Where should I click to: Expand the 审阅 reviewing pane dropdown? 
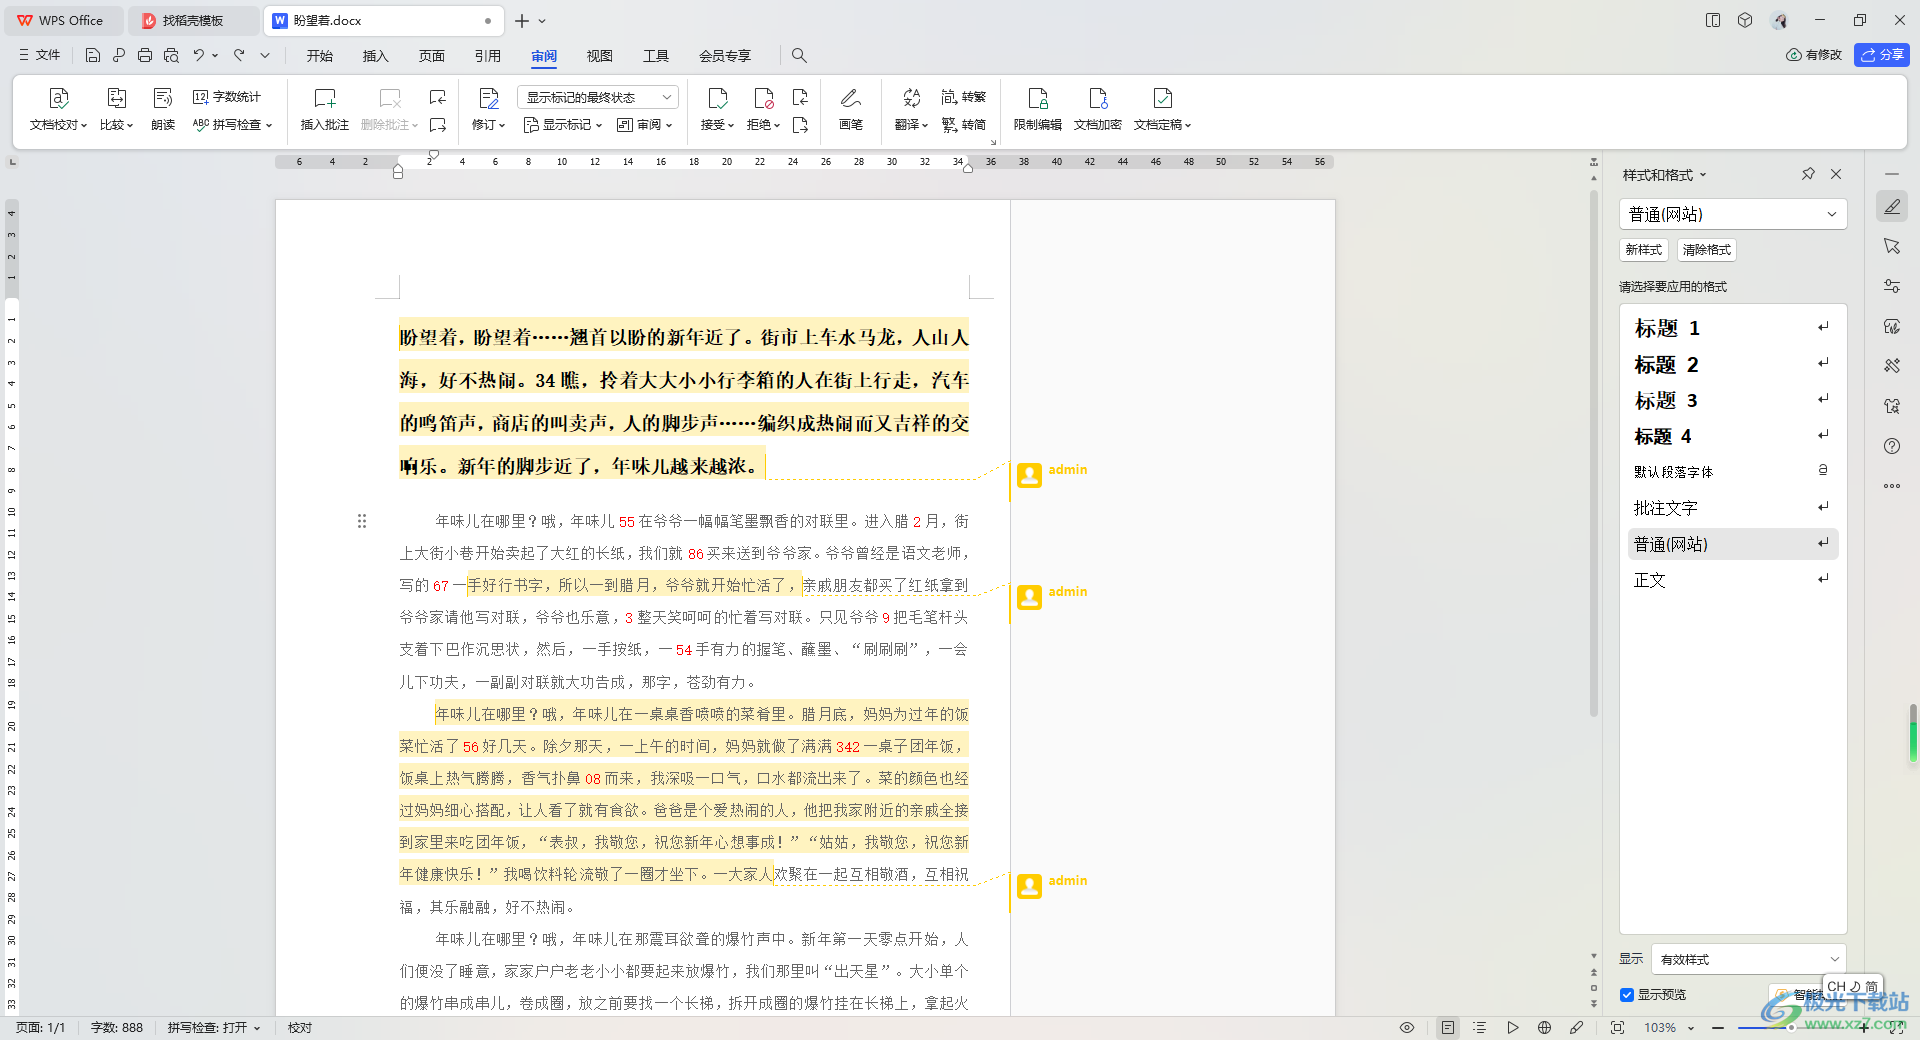(645, 125)
